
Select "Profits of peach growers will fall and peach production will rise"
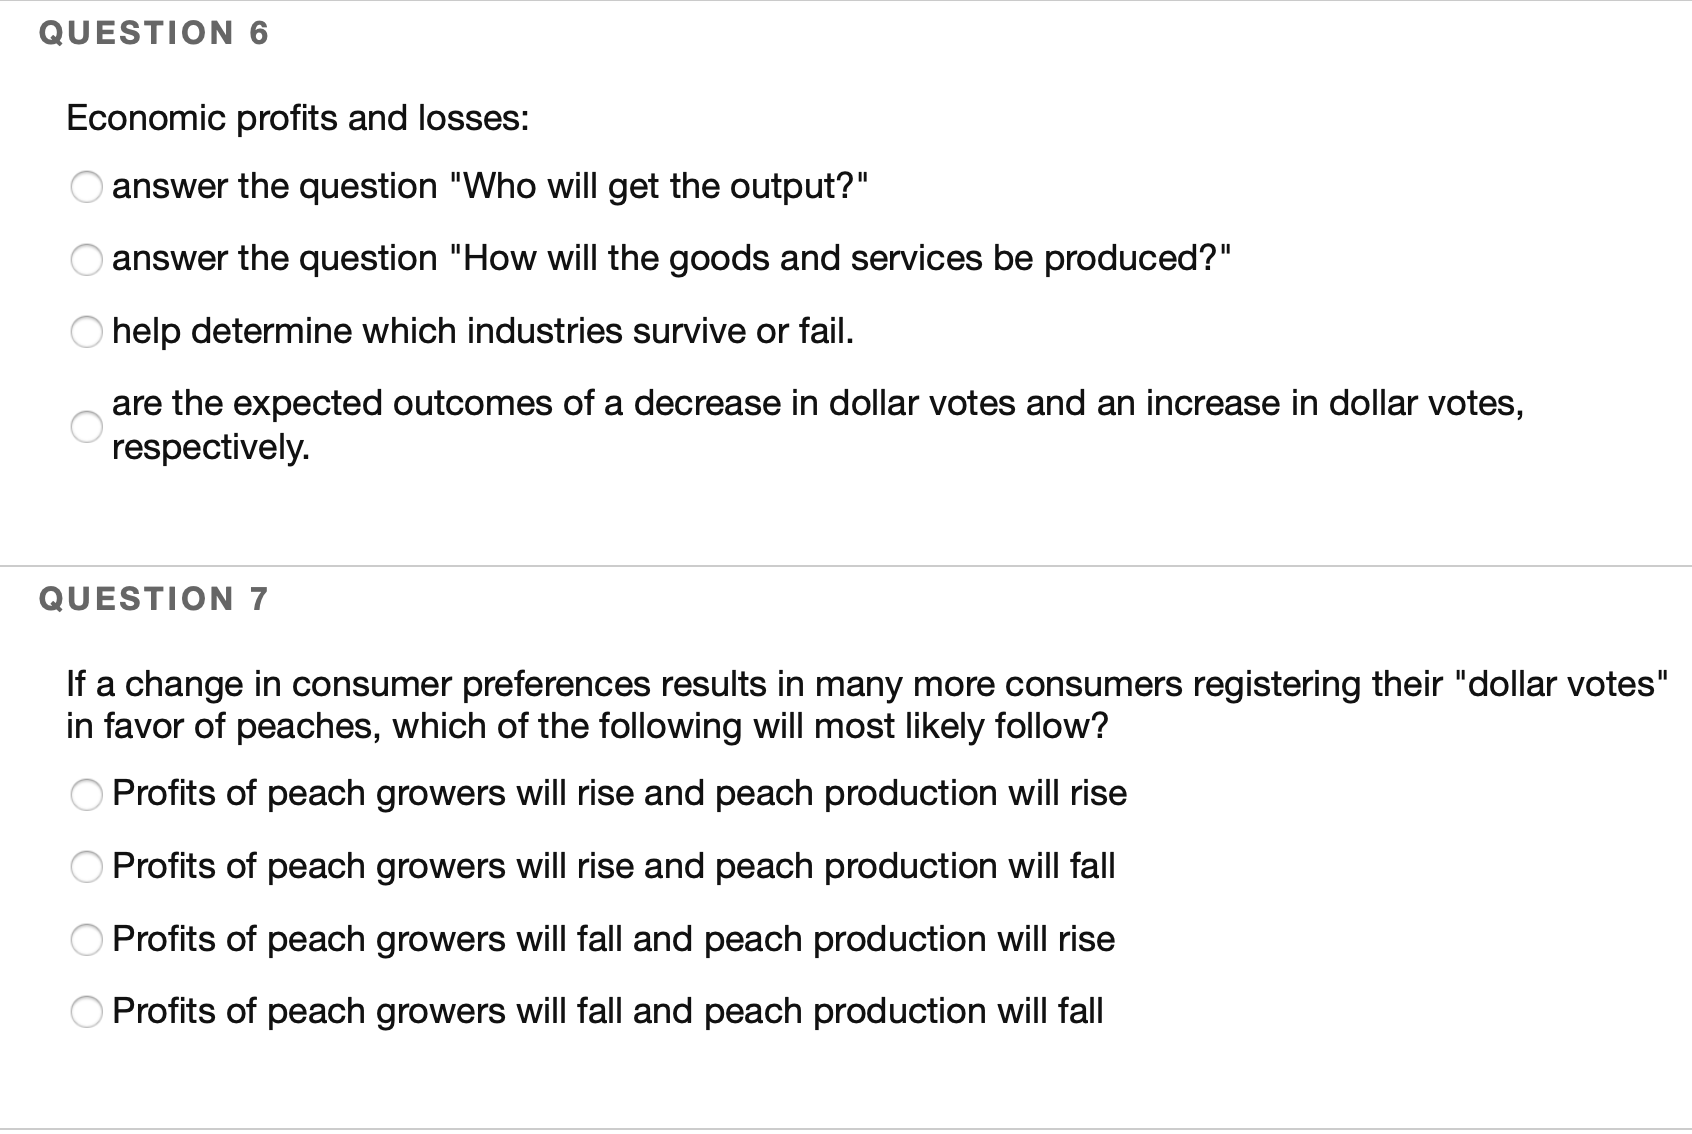click(x=87, y=940)
